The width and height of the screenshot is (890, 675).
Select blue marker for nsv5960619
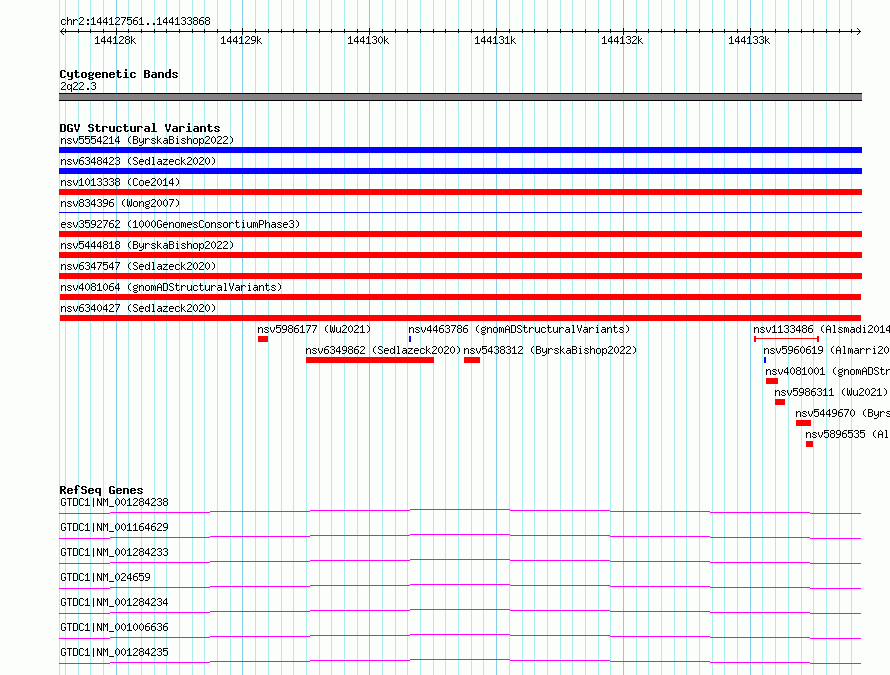coord(765,360)
